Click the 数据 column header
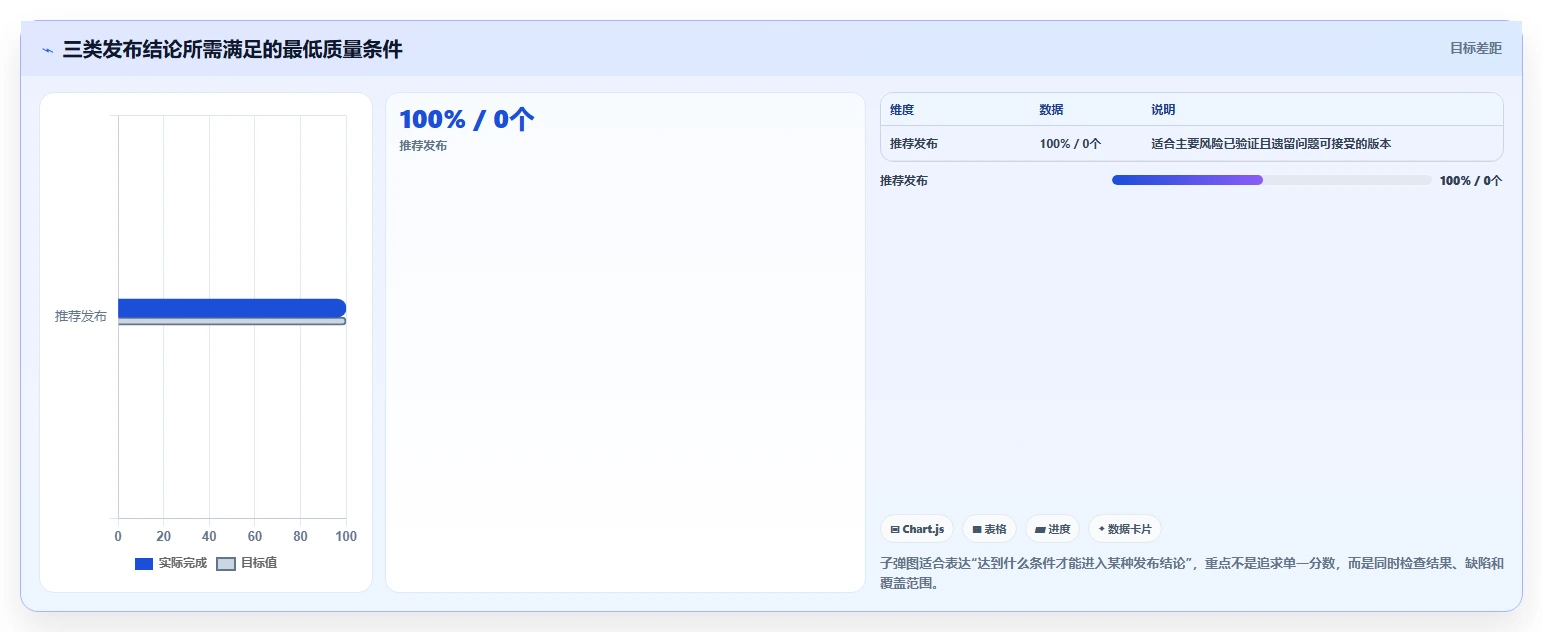1543x632 pixels. click(x=1051, y=110)
